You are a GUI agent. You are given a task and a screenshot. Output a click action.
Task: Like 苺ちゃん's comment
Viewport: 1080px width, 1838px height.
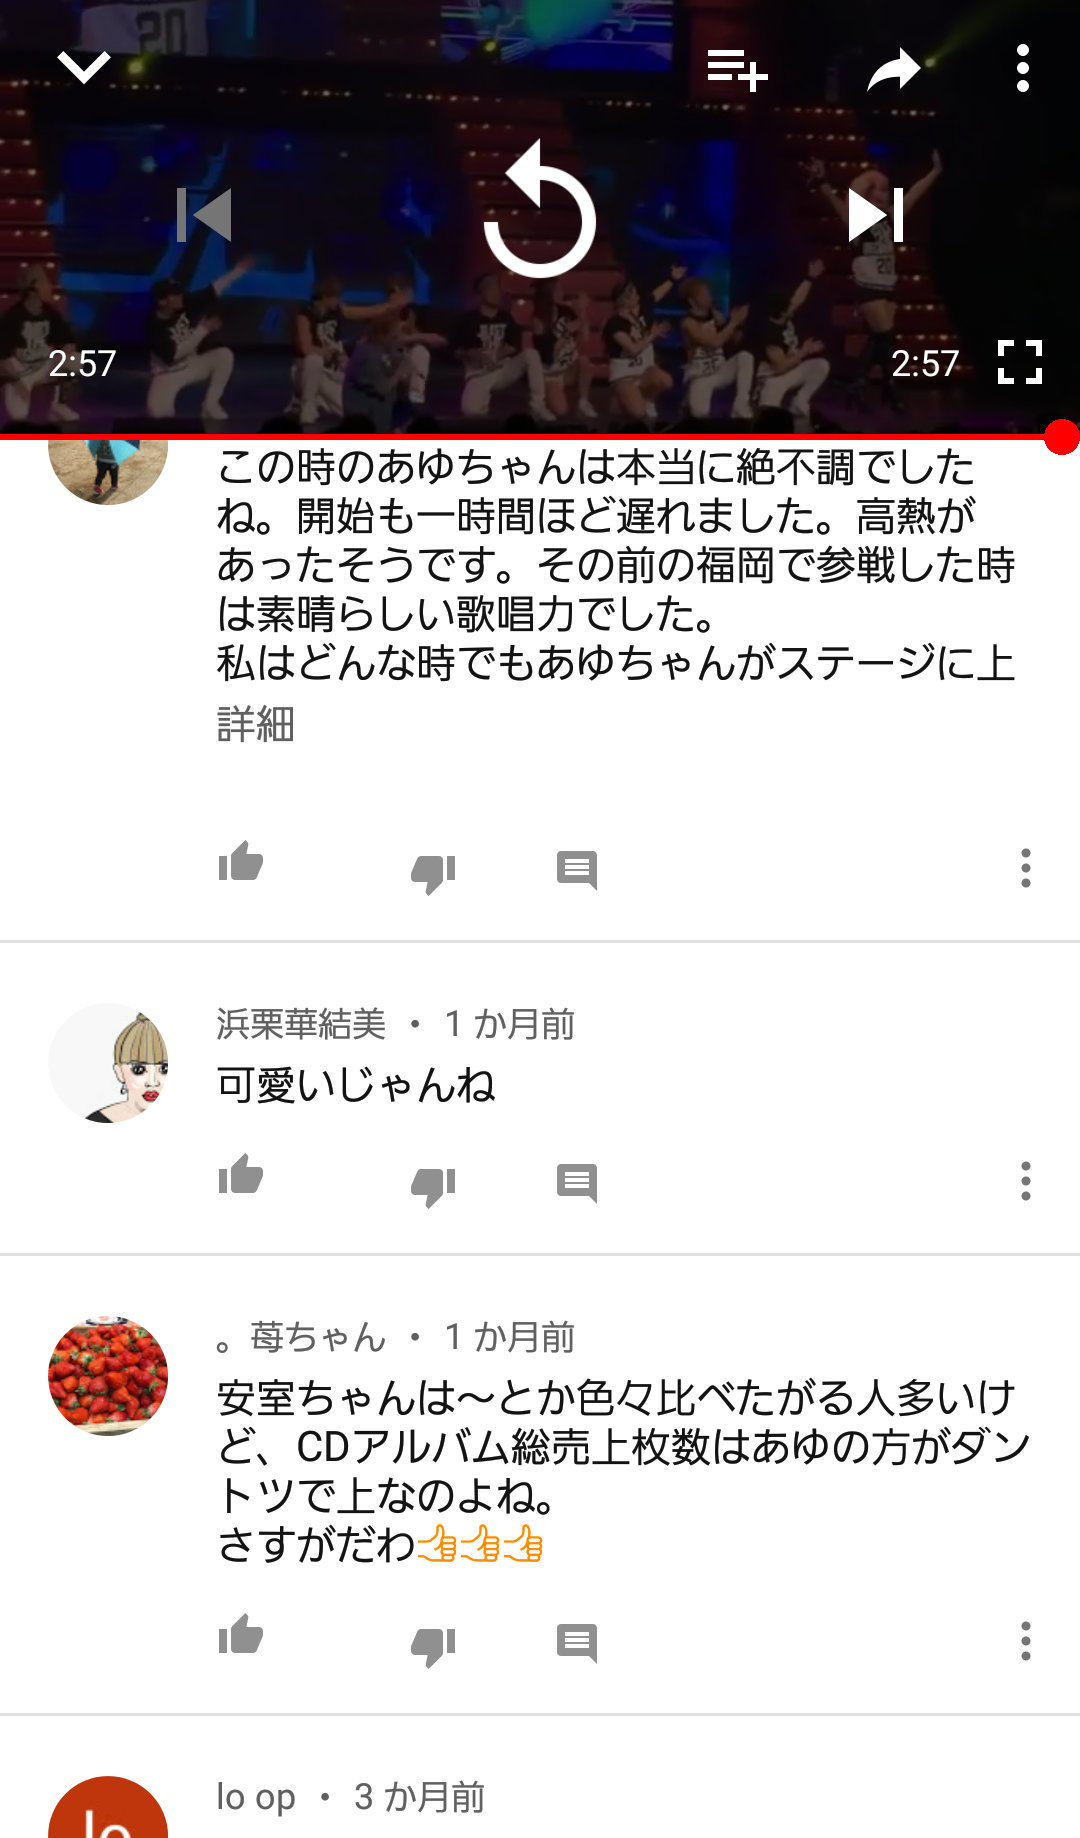pos(241,1635)
